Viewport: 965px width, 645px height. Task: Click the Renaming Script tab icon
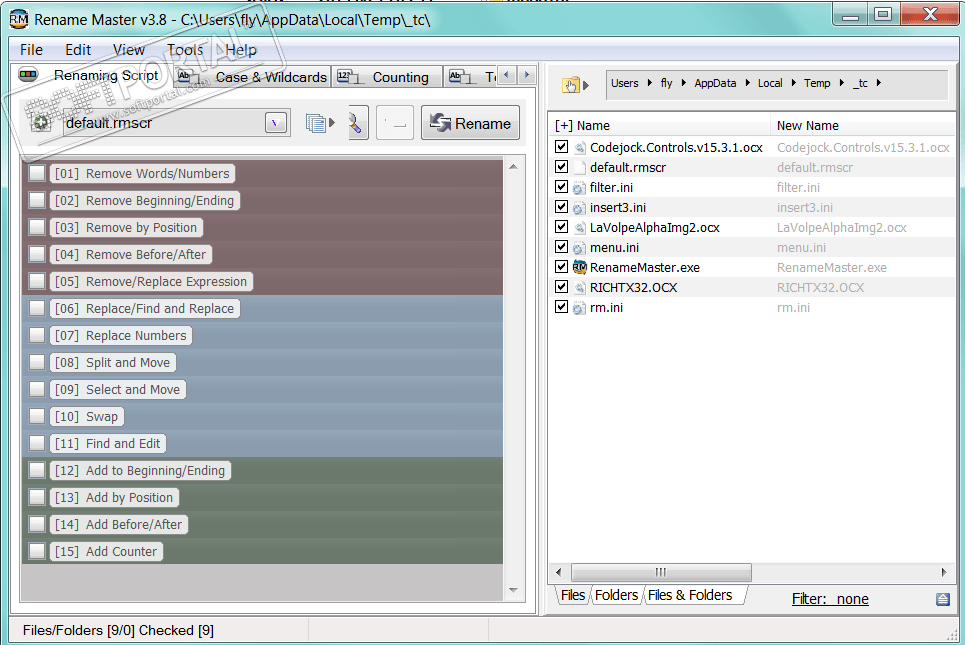(28, 75)
